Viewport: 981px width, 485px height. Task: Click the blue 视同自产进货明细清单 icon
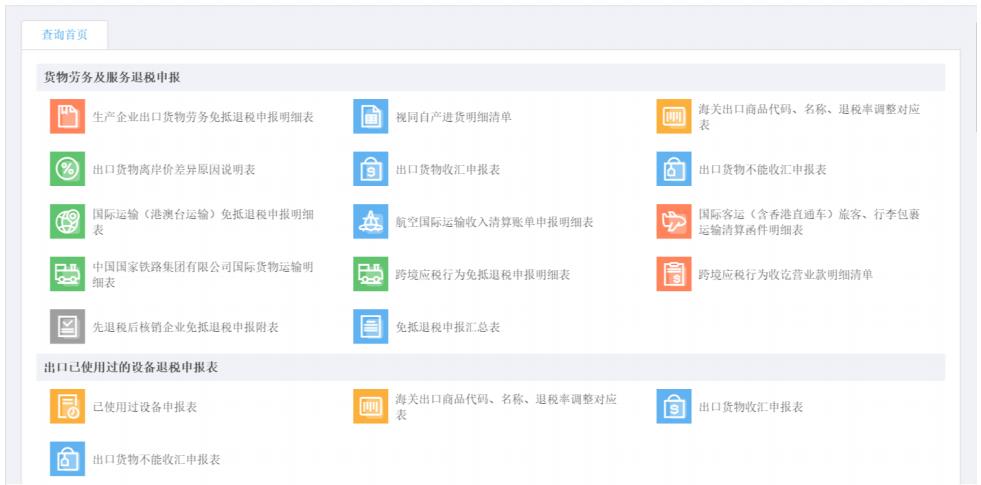pyautogui.click(x=370, y=117)
